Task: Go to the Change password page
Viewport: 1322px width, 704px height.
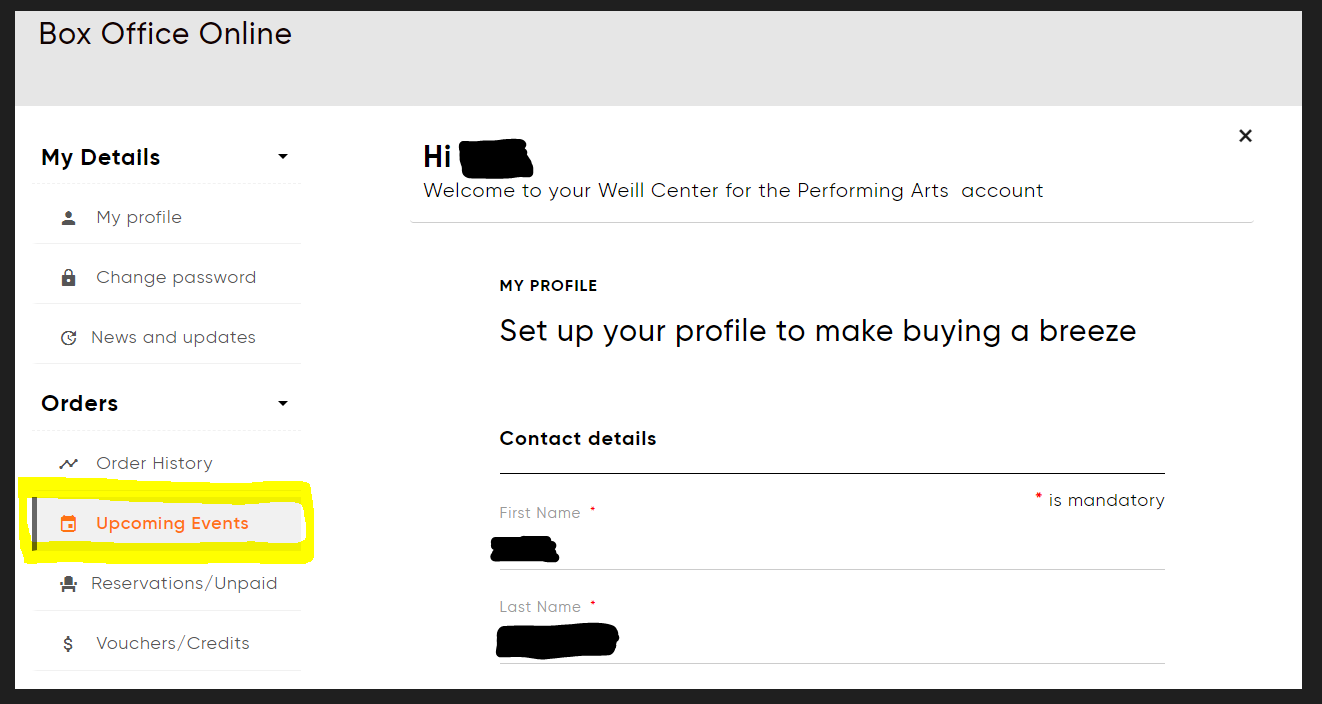Action: 167,278
